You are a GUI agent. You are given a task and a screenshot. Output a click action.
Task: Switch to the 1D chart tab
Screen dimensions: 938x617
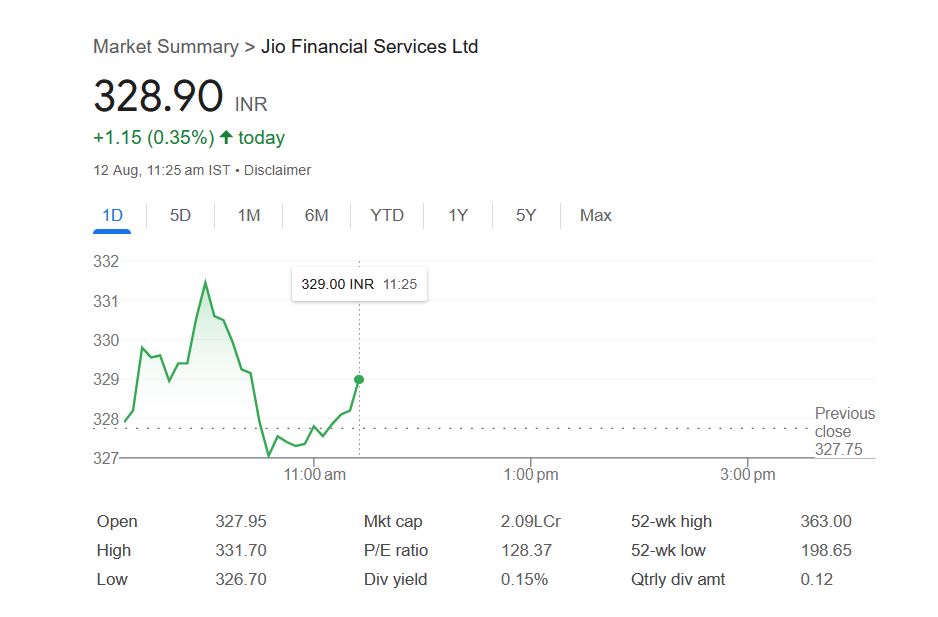(112, 216)
